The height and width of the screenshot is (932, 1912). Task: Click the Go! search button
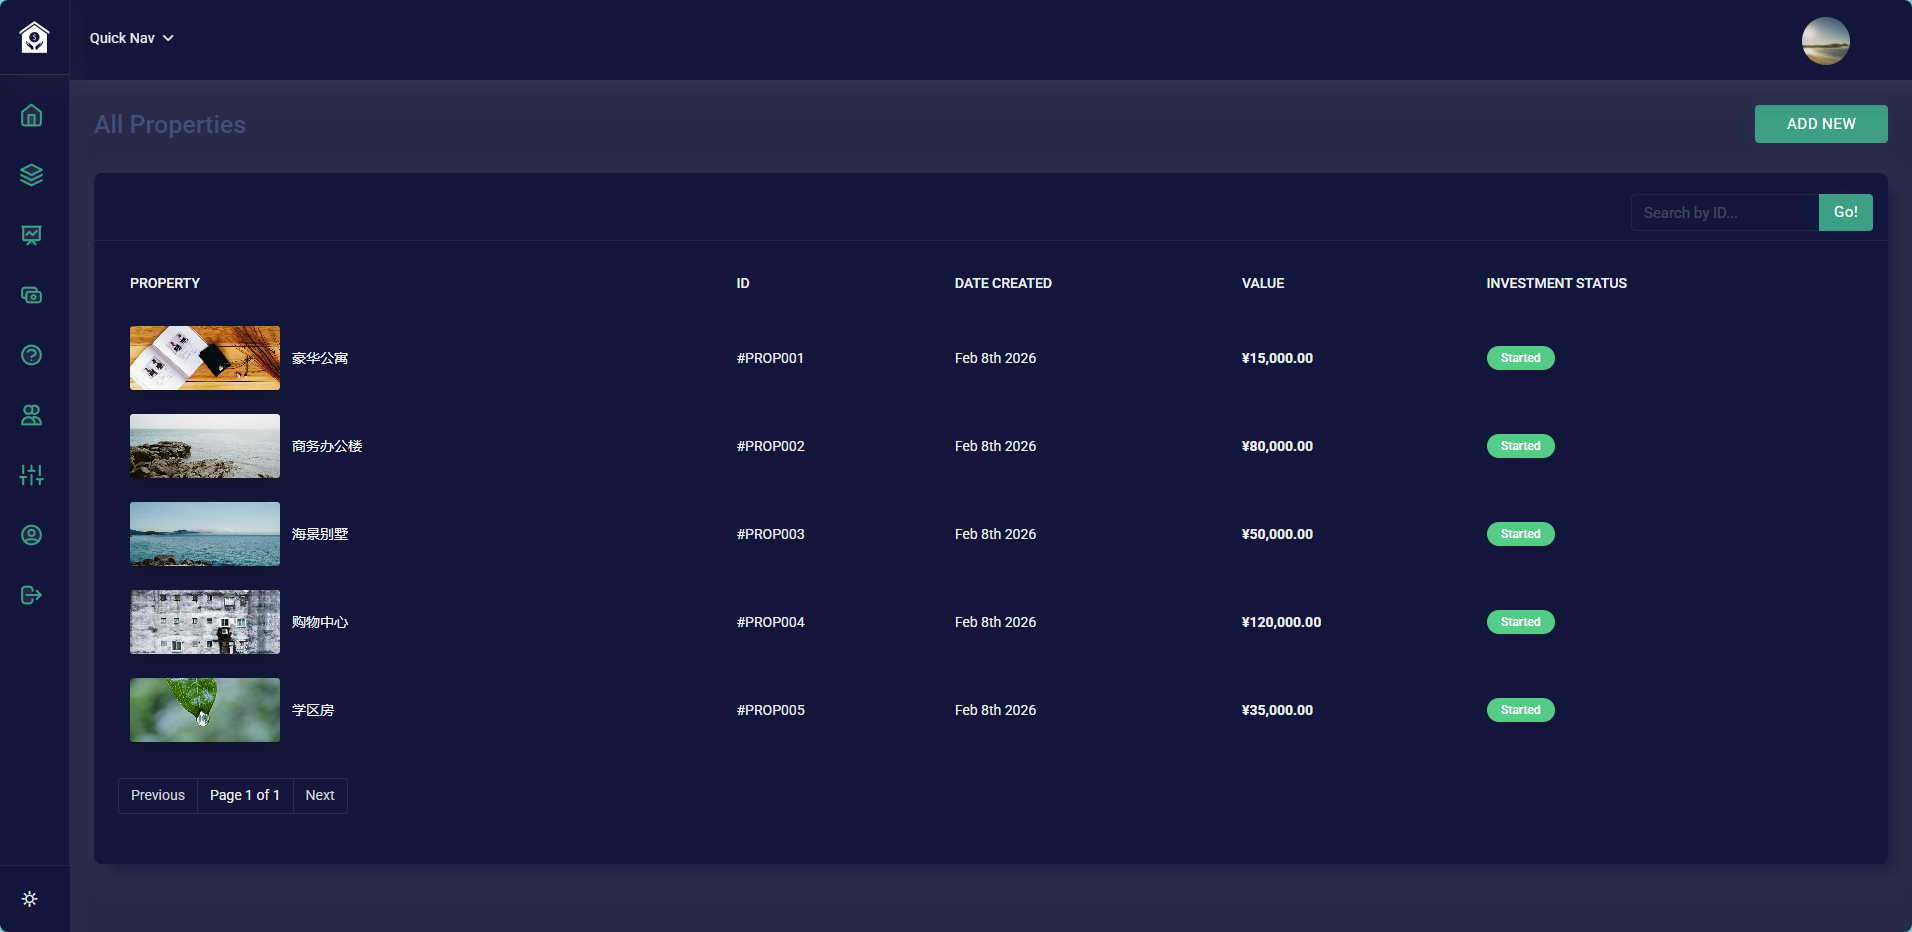1845,212
